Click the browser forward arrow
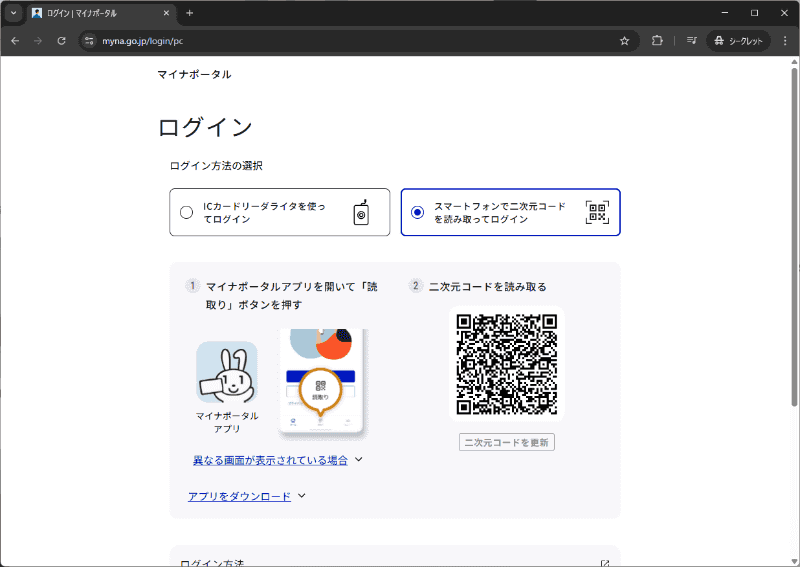Image resolution: width=800 pixels, height=567 pixels. (x=38, y=41)
